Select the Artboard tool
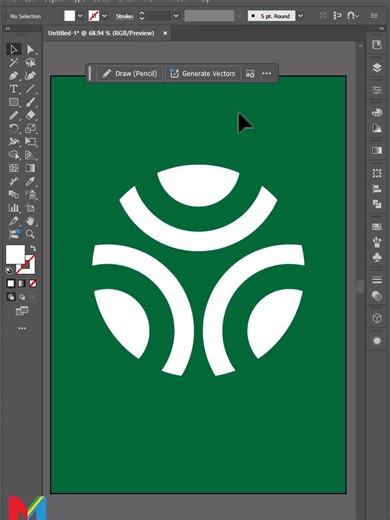This screenshot has width=390, height=520. pos(30,208)
